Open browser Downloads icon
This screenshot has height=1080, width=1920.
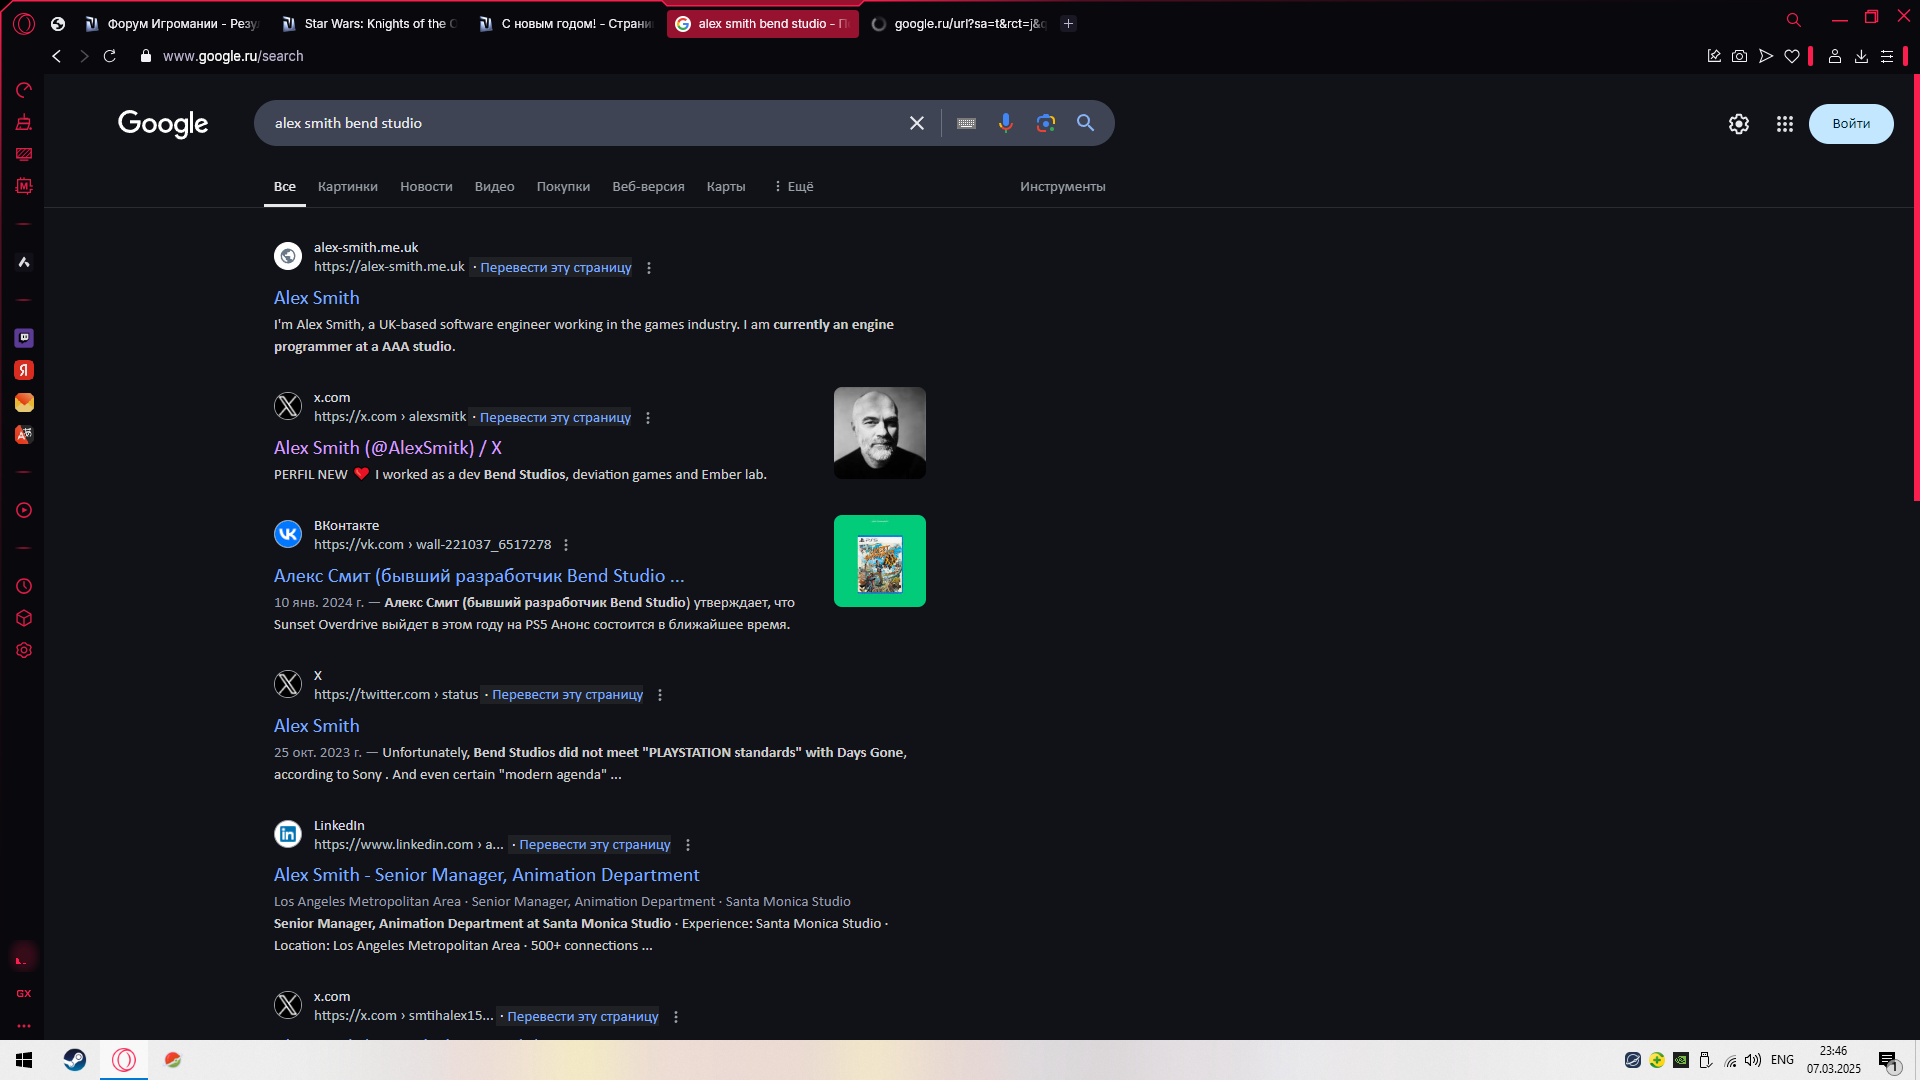click(x=1861, y=56)
